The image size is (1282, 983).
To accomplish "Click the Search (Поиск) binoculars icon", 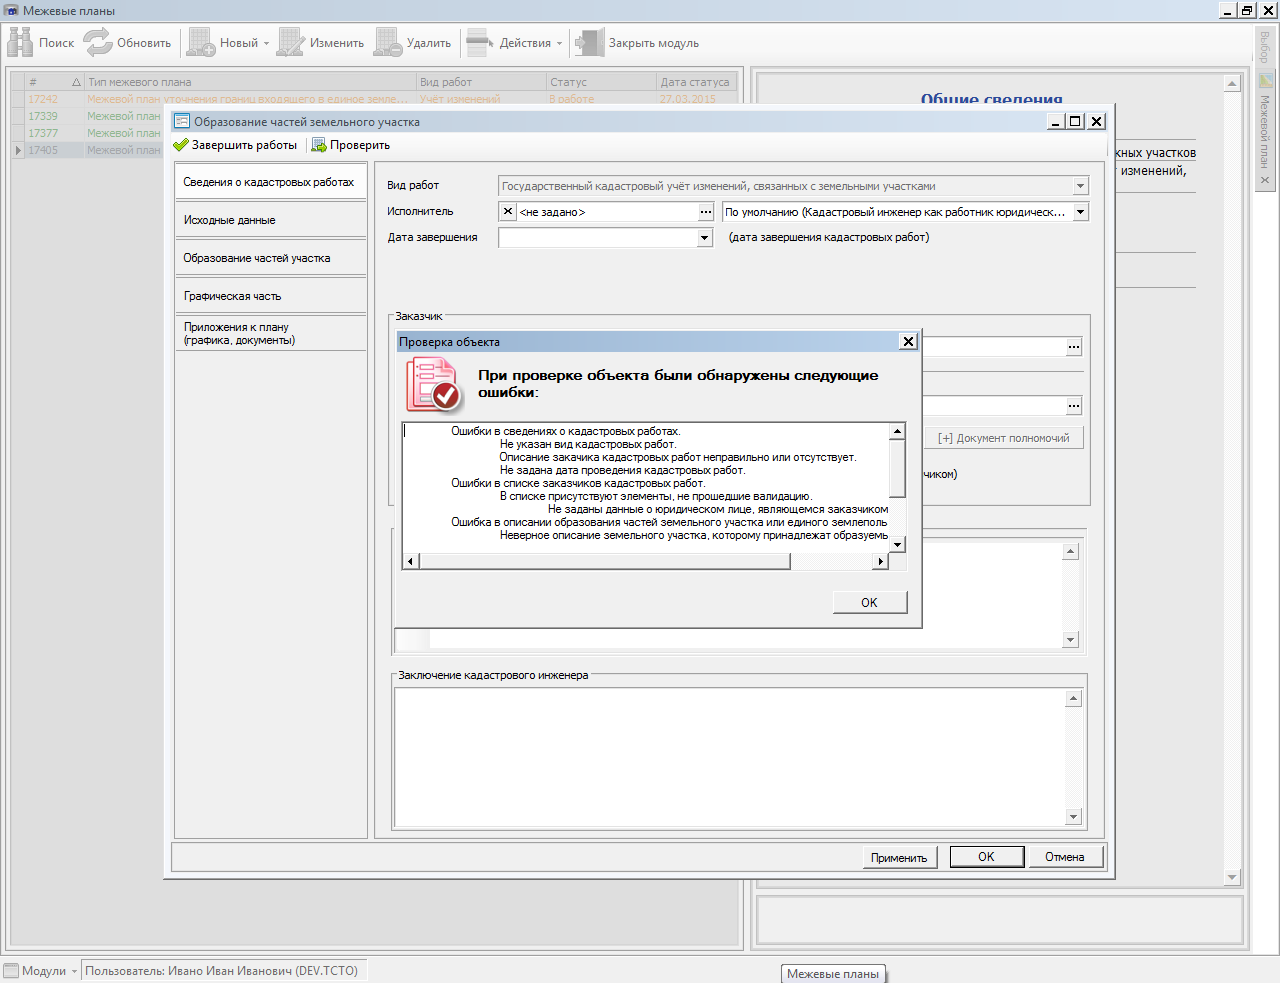I will coord(20,42).
